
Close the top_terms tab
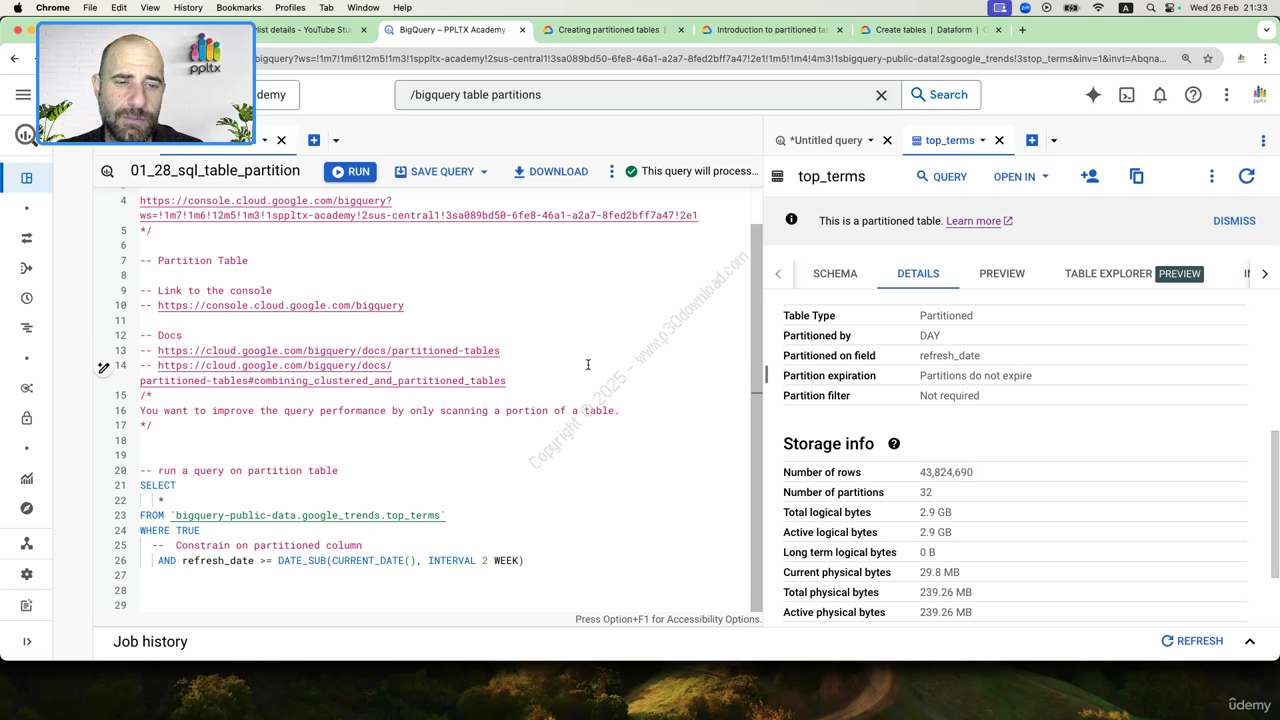(x=999, y=140)
